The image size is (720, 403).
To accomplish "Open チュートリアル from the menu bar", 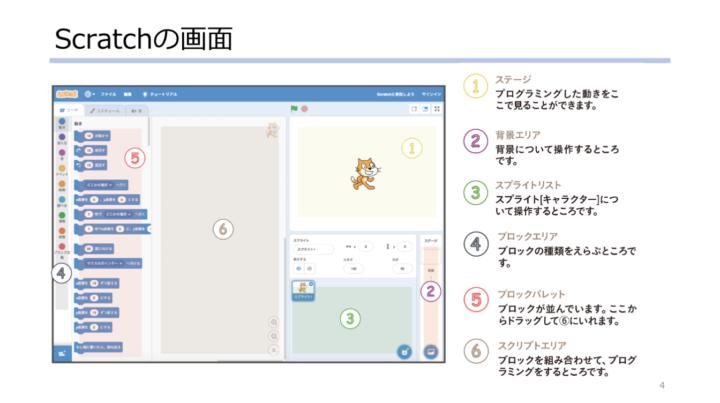I will tap(163, 94).
